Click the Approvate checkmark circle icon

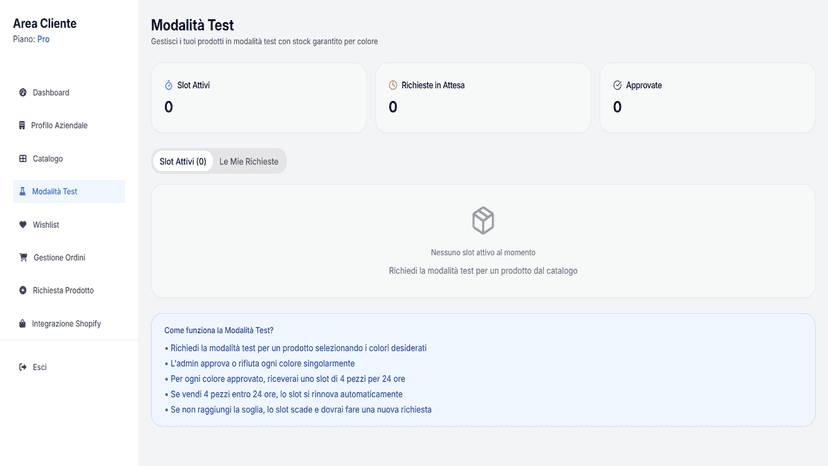(617, 85)
